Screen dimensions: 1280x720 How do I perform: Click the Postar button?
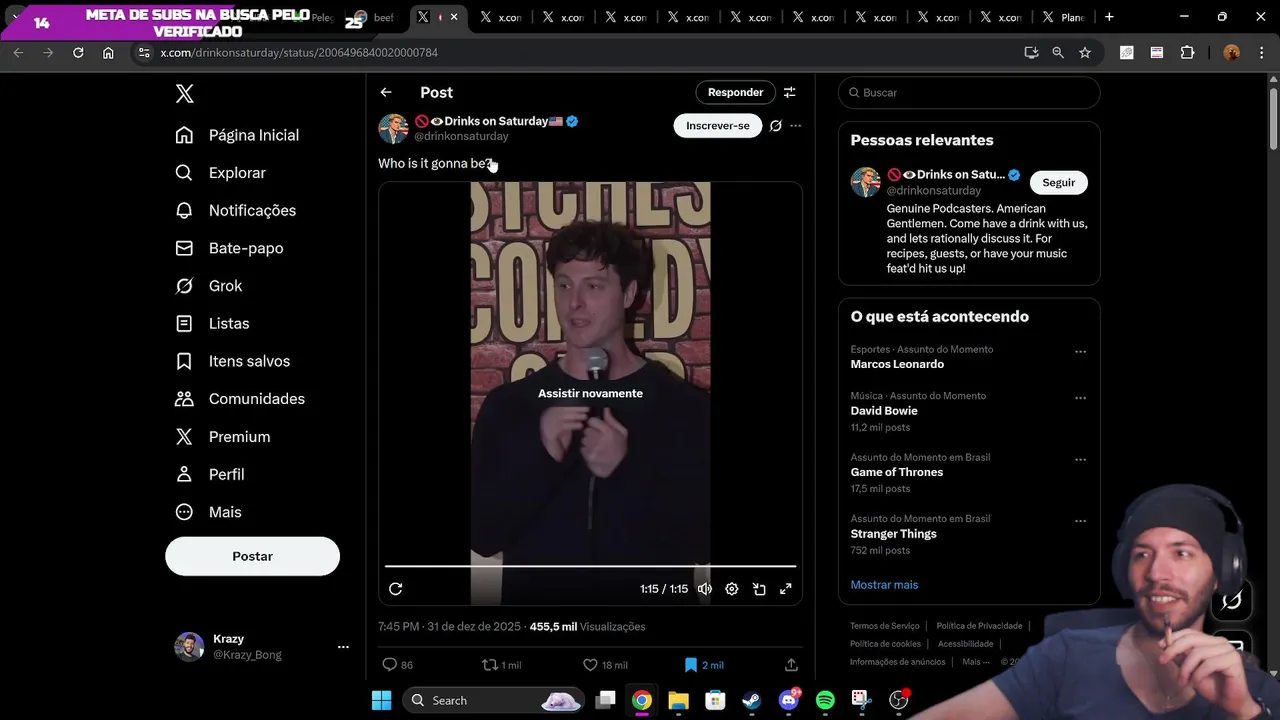[x=252, y=556]
